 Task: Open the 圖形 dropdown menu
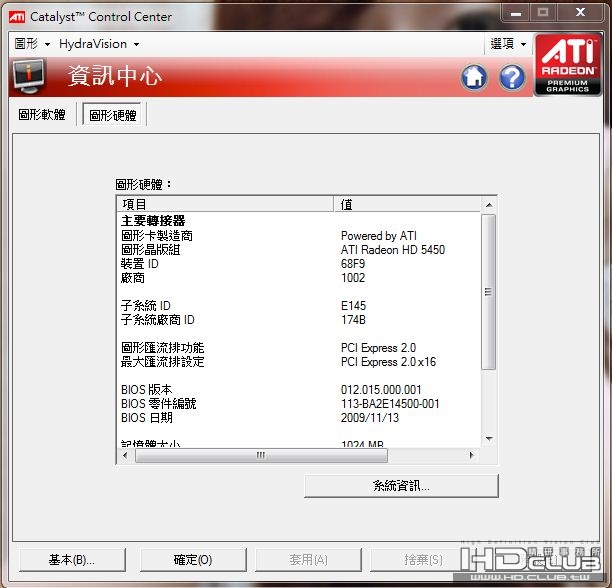point(32,44)
